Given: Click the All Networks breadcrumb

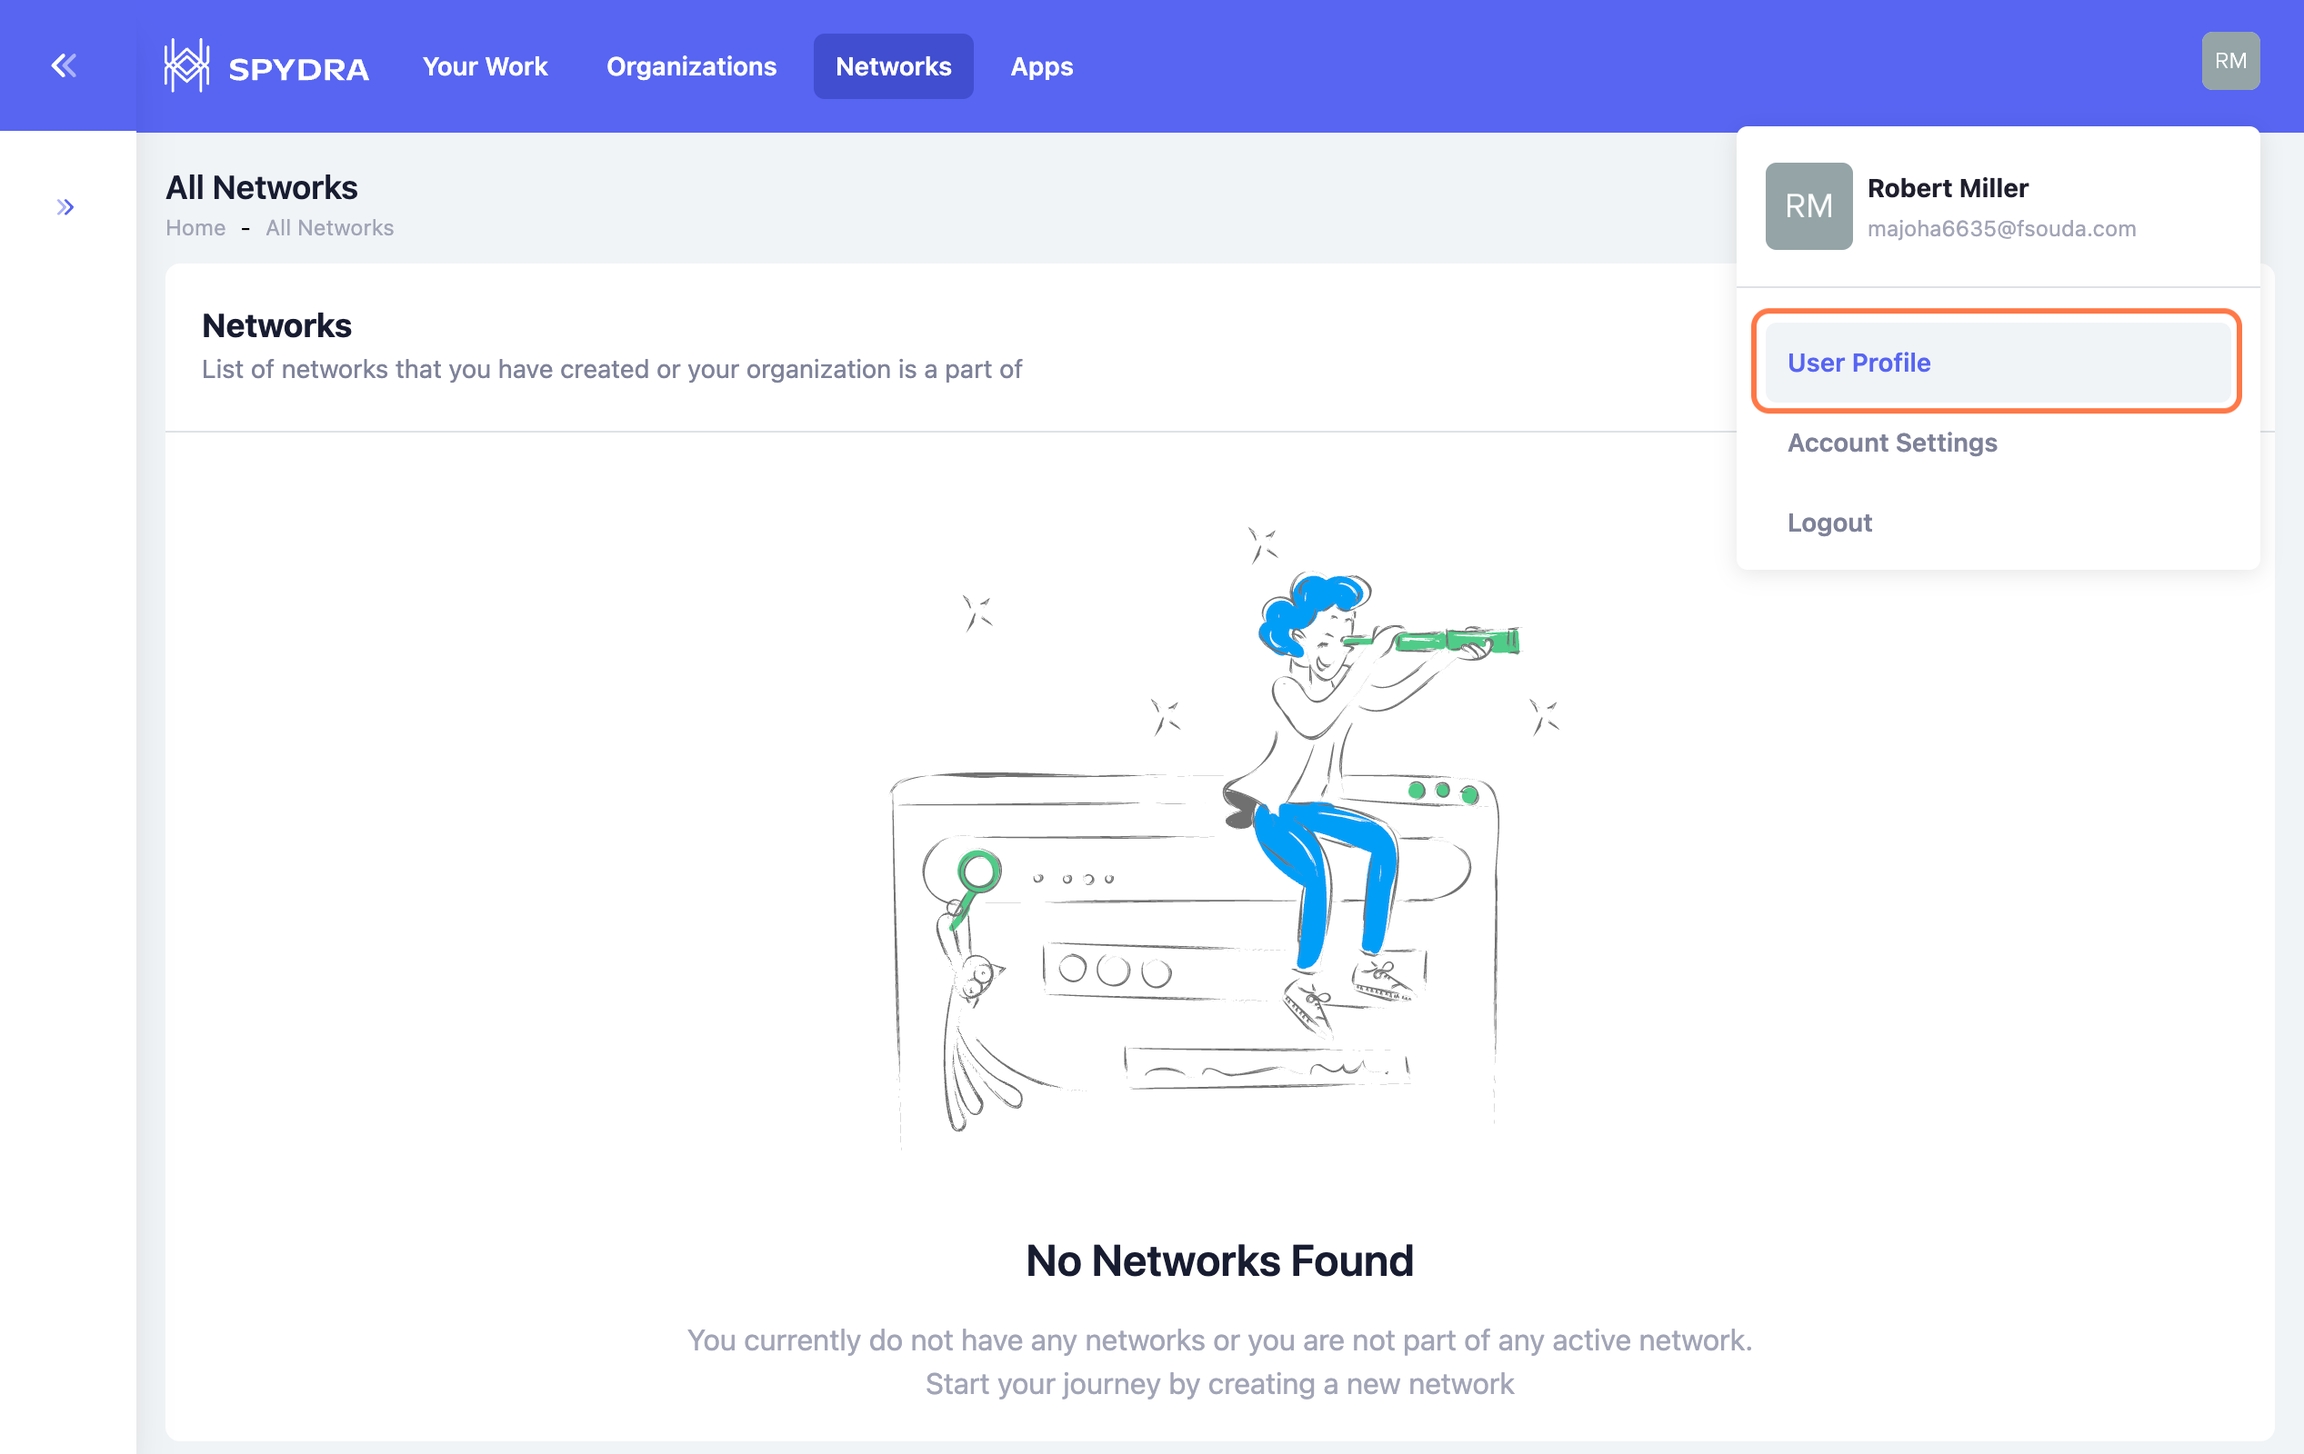Looking at the screenshot, I should click(329, 228).
